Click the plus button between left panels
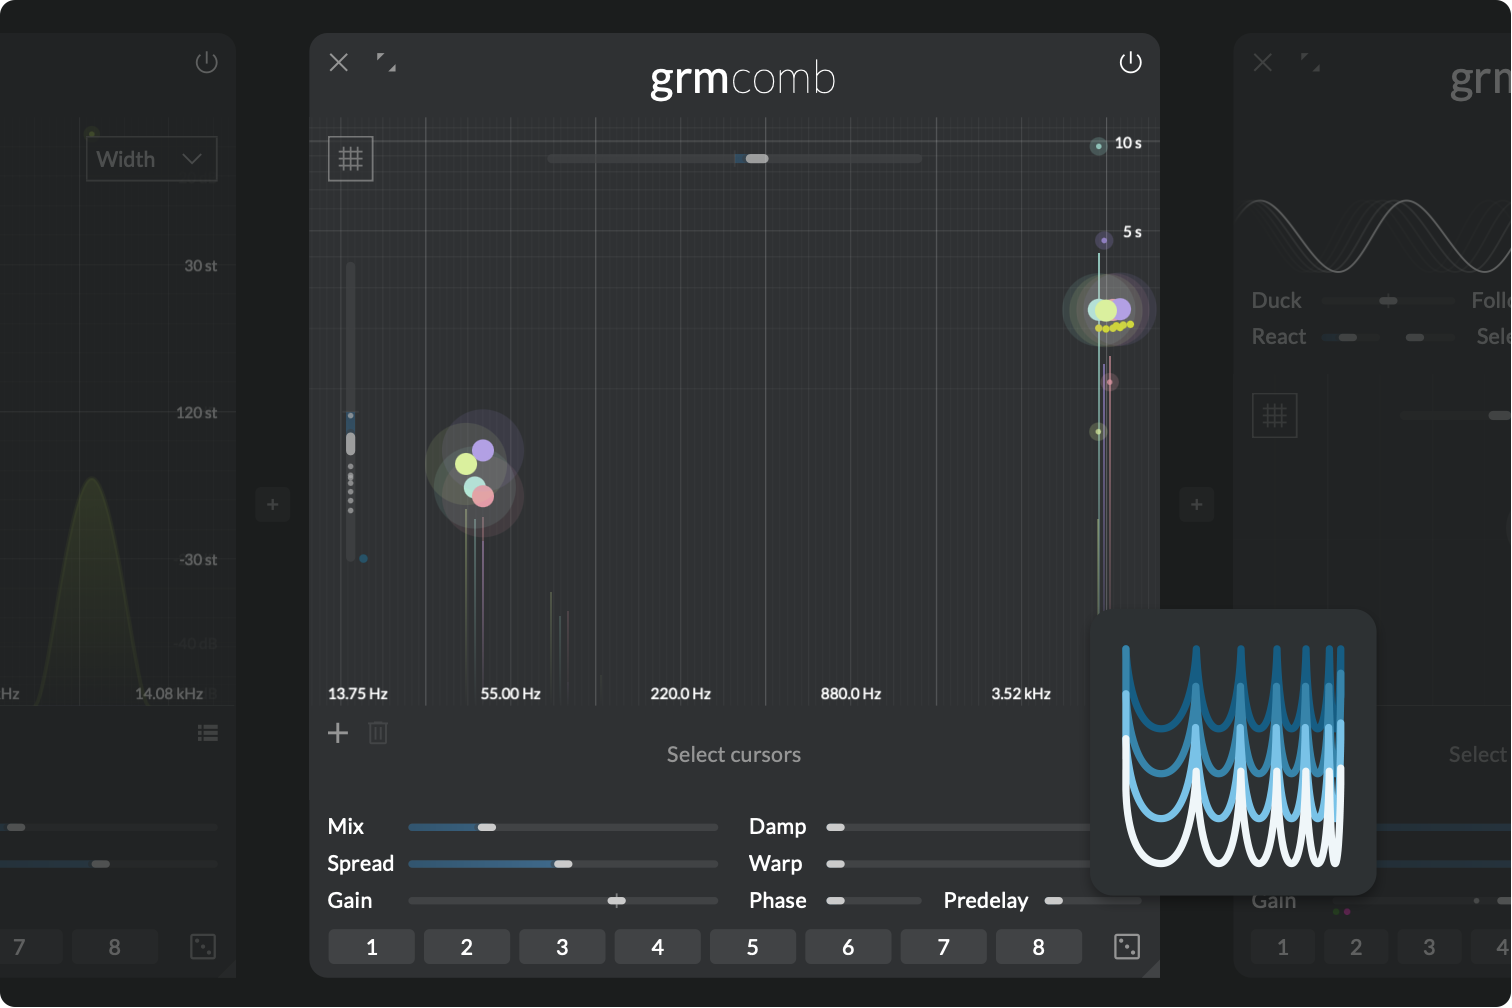The height and width of the screenshot is (1008, 1512). pos(272,504)
